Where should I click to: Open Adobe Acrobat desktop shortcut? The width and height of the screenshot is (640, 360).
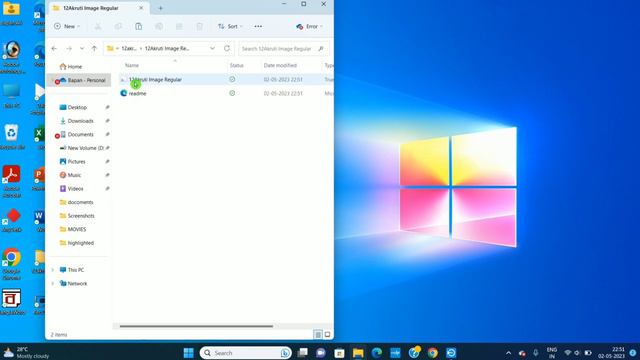pyautogui.click(x=11, y=181)
